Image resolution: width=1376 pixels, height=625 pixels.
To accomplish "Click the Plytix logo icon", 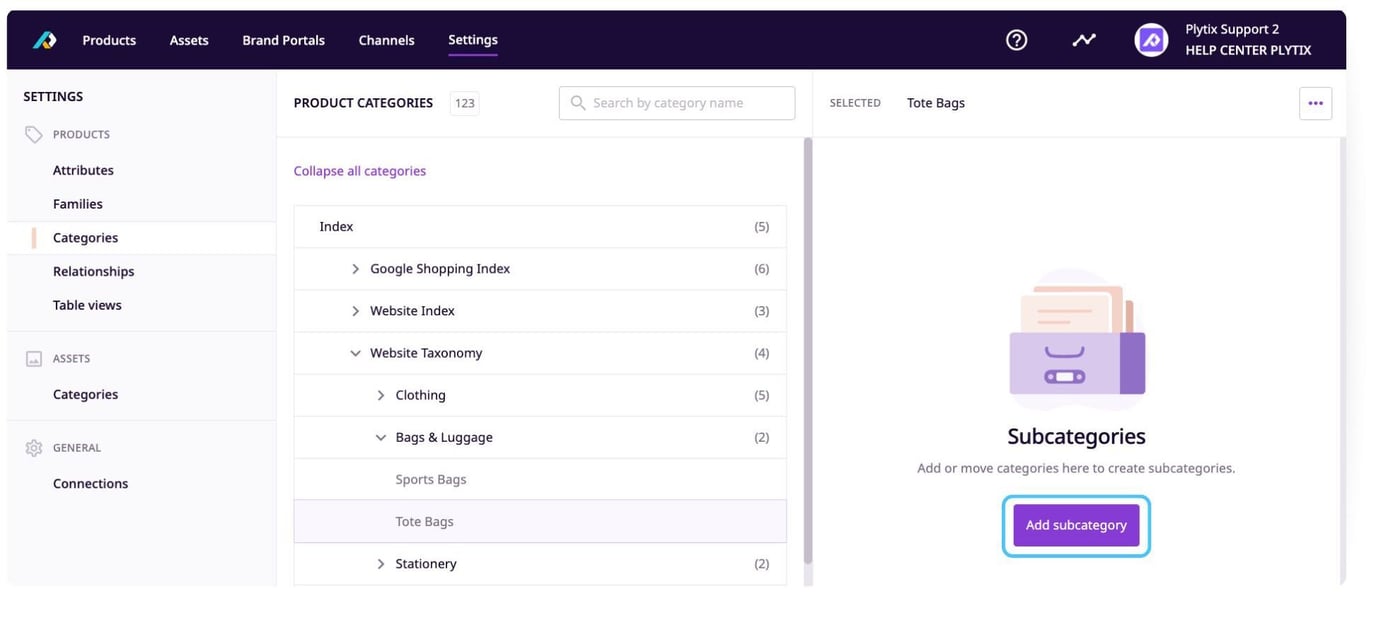I will 45,40.
